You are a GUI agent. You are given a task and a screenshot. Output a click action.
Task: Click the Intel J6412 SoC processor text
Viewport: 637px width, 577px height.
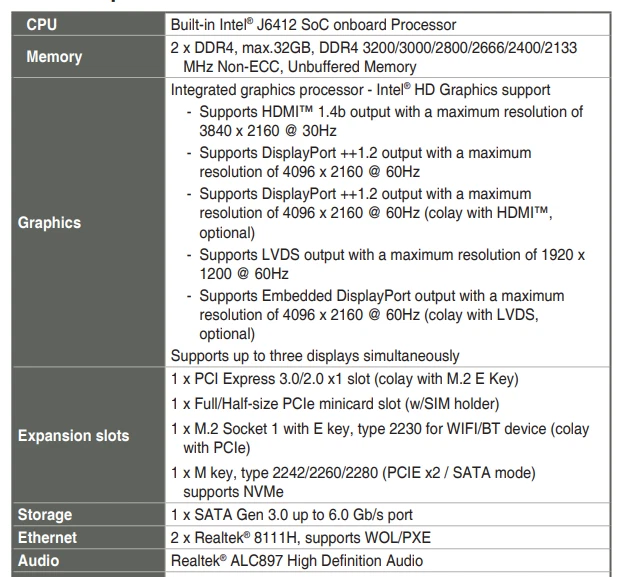[313, 24]
